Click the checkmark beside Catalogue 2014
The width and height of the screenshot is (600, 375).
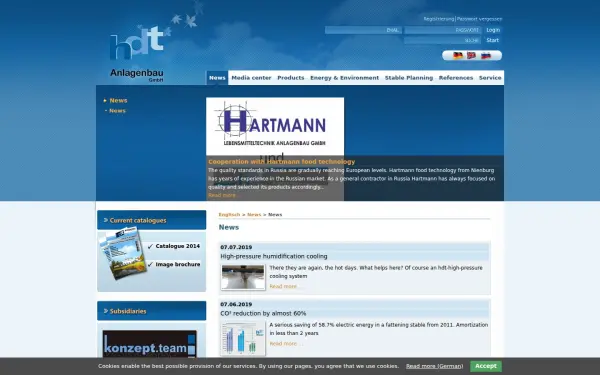[150, 246]
